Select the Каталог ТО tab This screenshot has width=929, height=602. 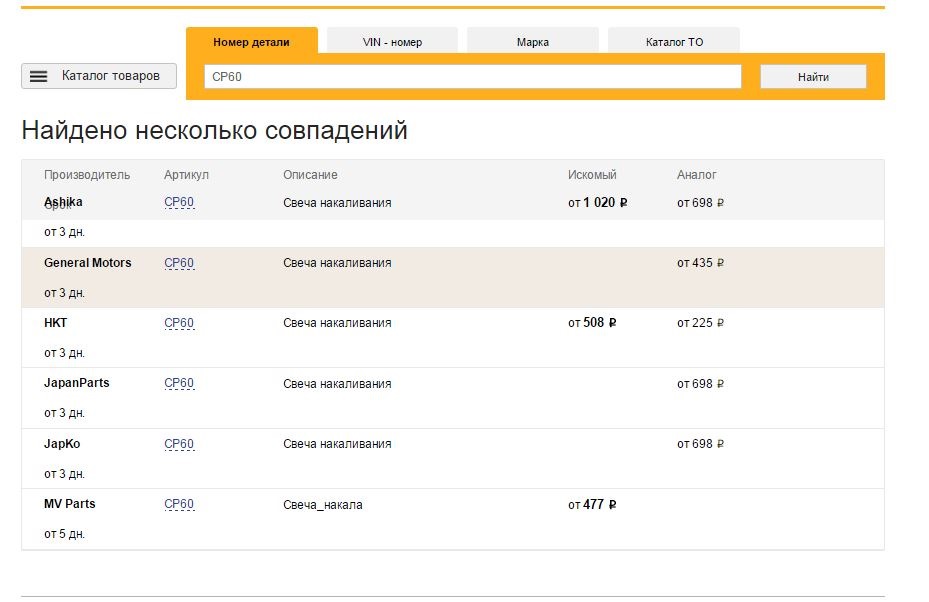click(x=674, y=42)
